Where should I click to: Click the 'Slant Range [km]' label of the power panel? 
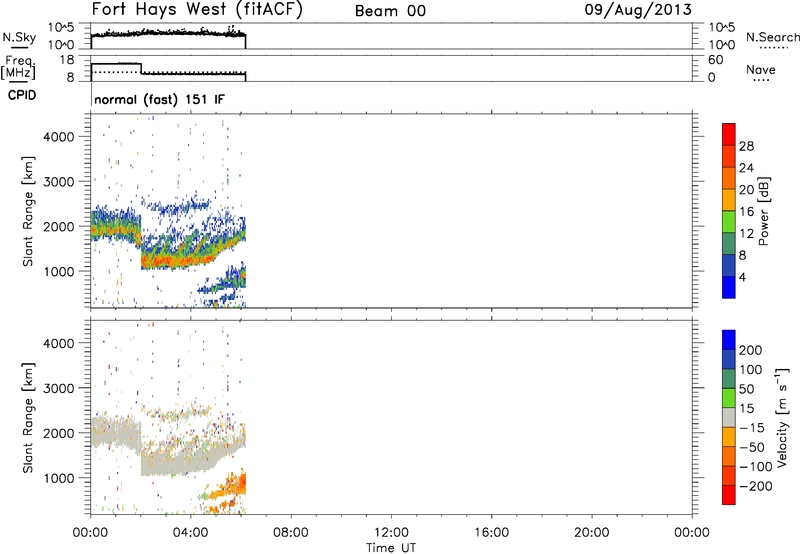pyautogui.click(x=28, y=211)
